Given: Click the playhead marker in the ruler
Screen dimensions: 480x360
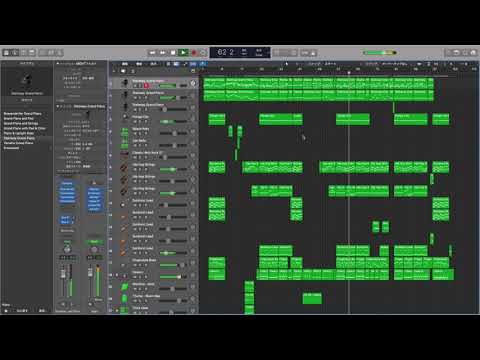Looking at the screenshot, I should click(x=349, y=72).
